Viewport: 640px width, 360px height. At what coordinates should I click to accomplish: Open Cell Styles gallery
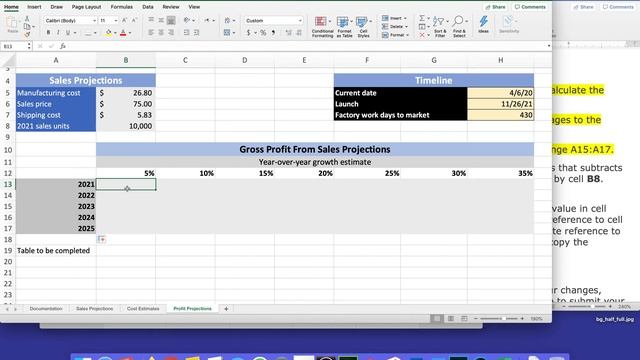363,27
